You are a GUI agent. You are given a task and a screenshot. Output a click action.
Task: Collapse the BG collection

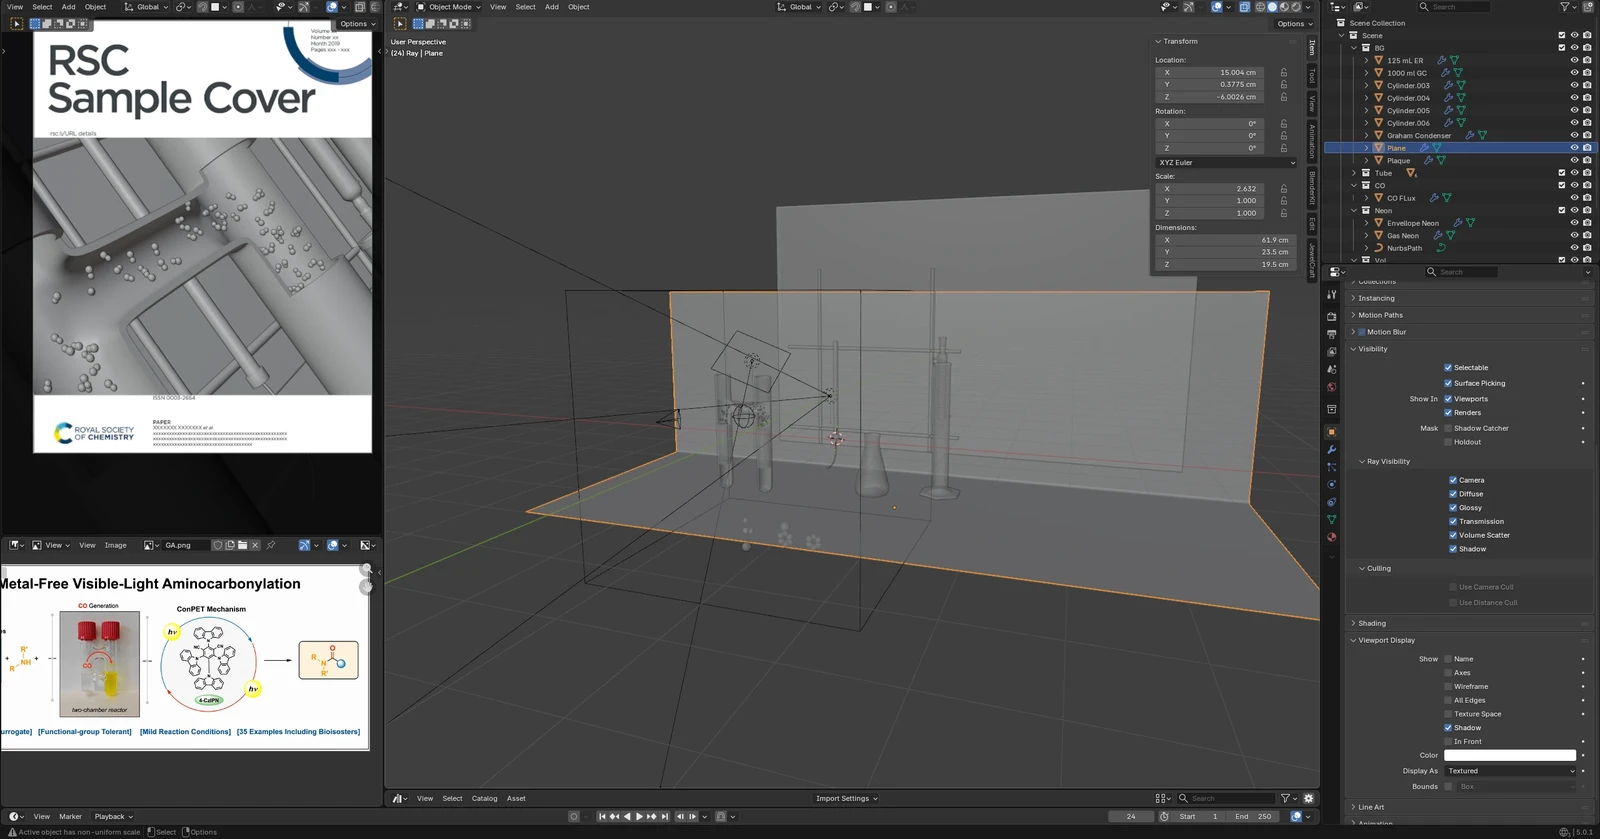(1354, 48)
